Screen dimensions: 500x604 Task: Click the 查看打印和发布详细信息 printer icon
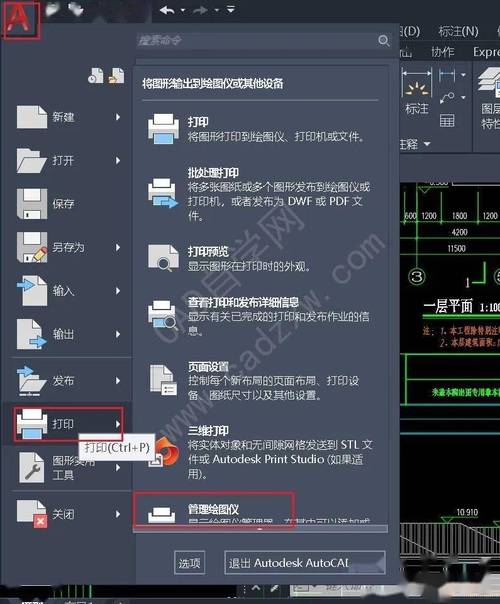coord(163,315)
